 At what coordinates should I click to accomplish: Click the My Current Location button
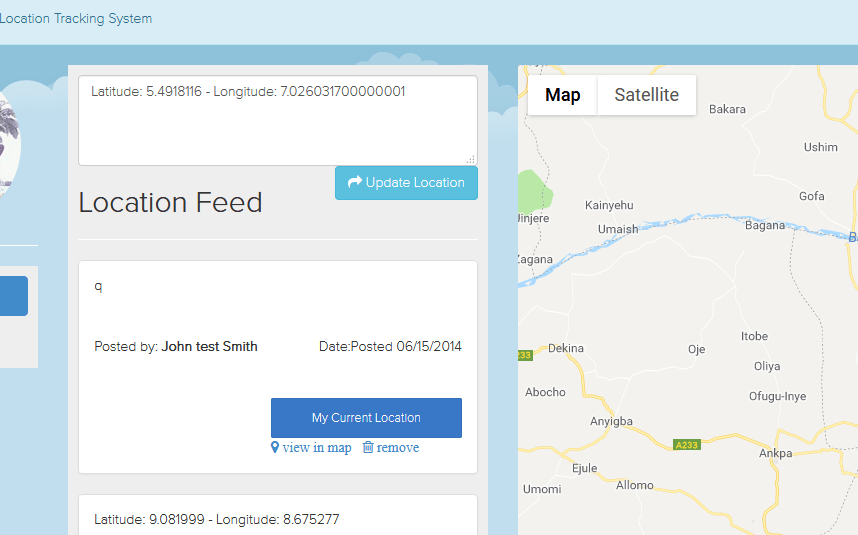coord(366,417)
